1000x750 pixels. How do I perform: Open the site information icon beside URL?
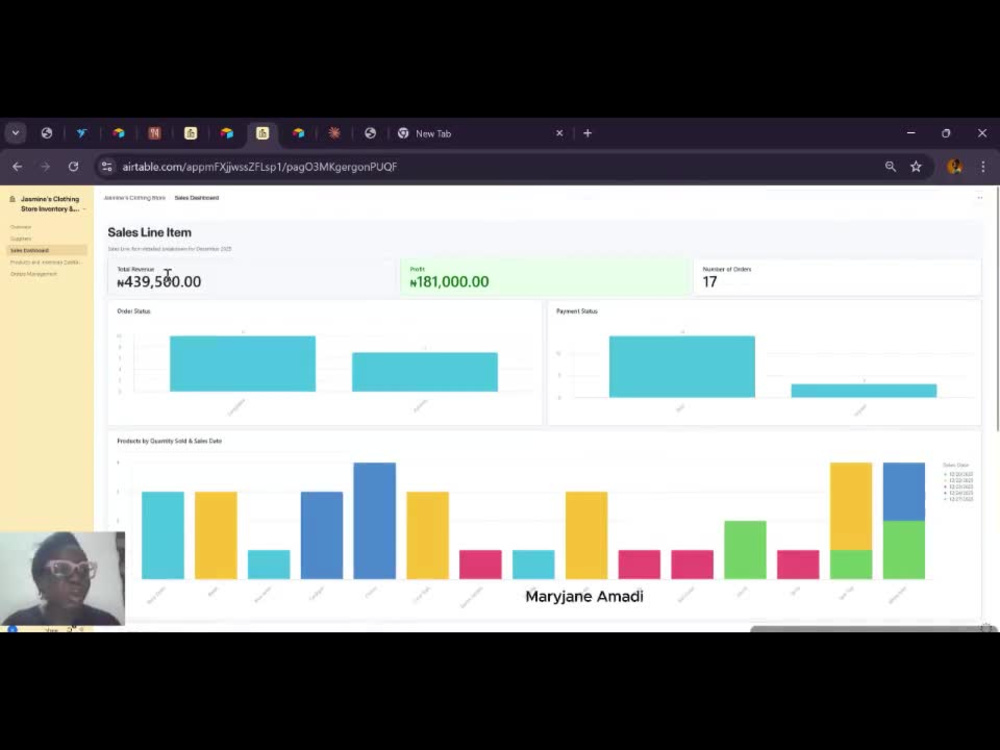[107, 166]
